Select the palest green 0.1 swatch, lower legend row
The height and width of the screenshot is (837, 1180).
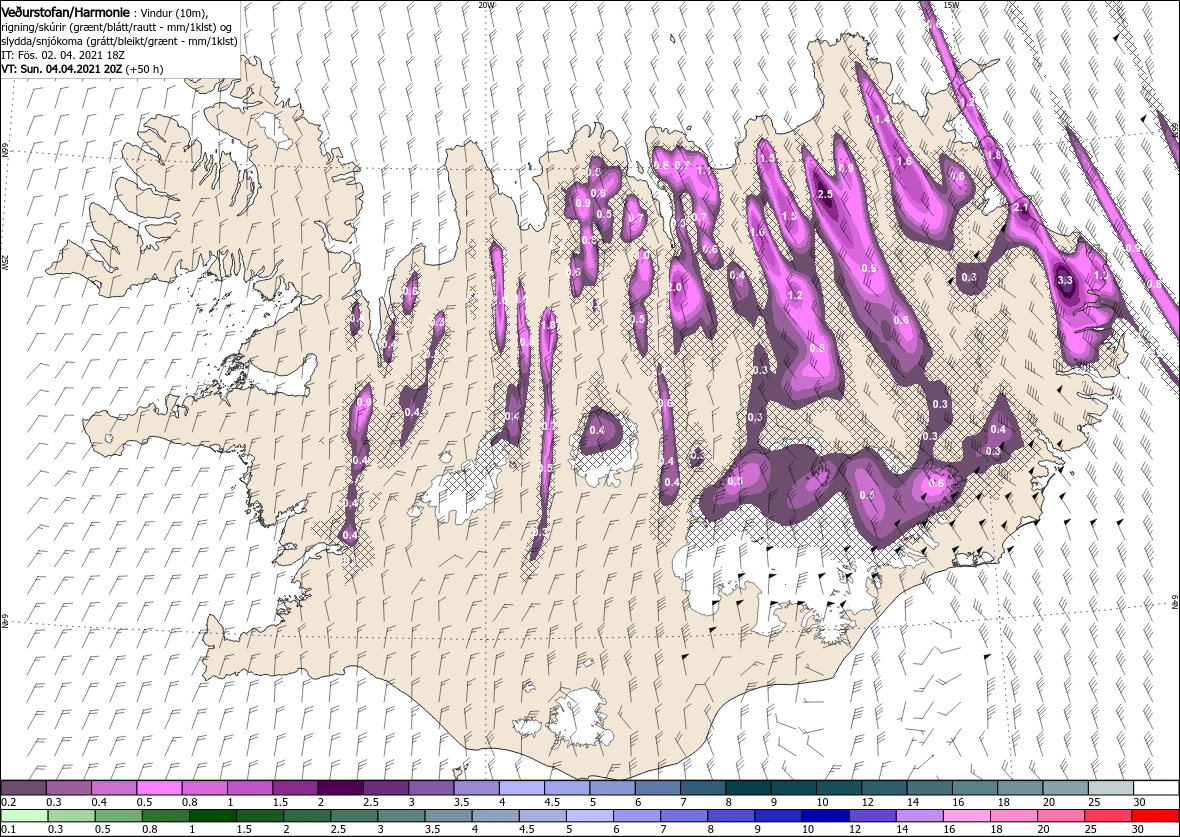click(24, 816)
